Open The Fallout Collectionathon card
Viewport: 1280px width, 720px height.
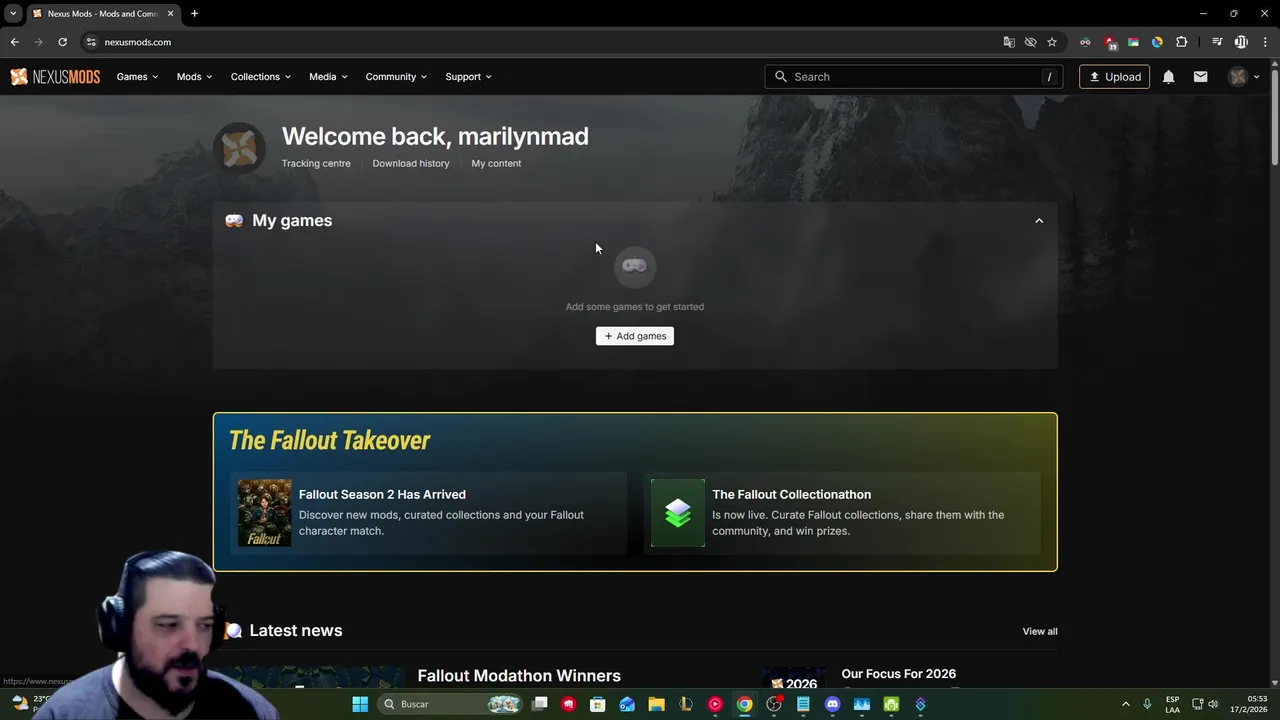(x=842, y=513)
